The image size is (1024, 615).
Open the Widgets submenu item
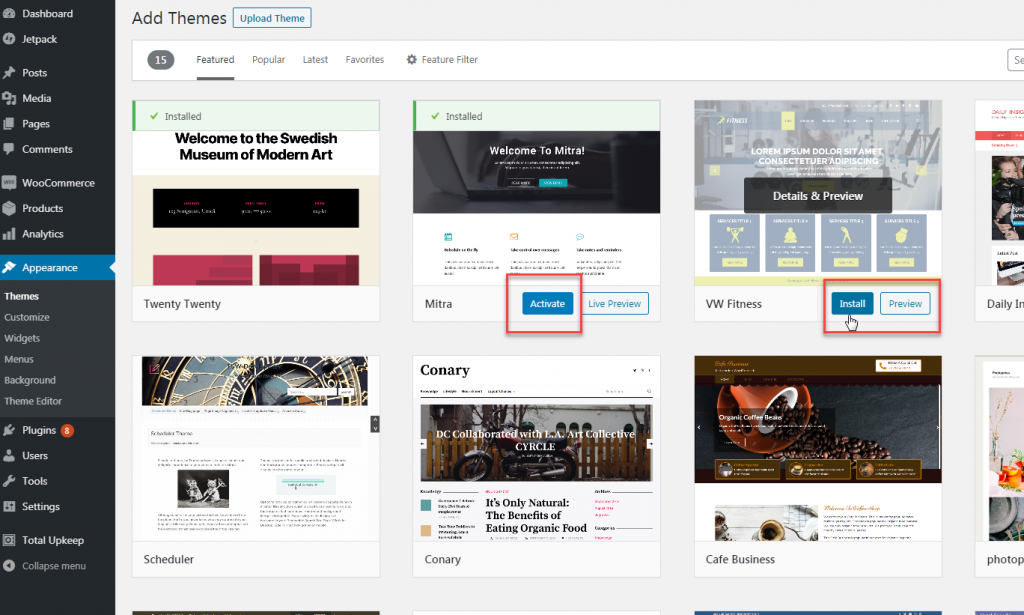[22, 338]
